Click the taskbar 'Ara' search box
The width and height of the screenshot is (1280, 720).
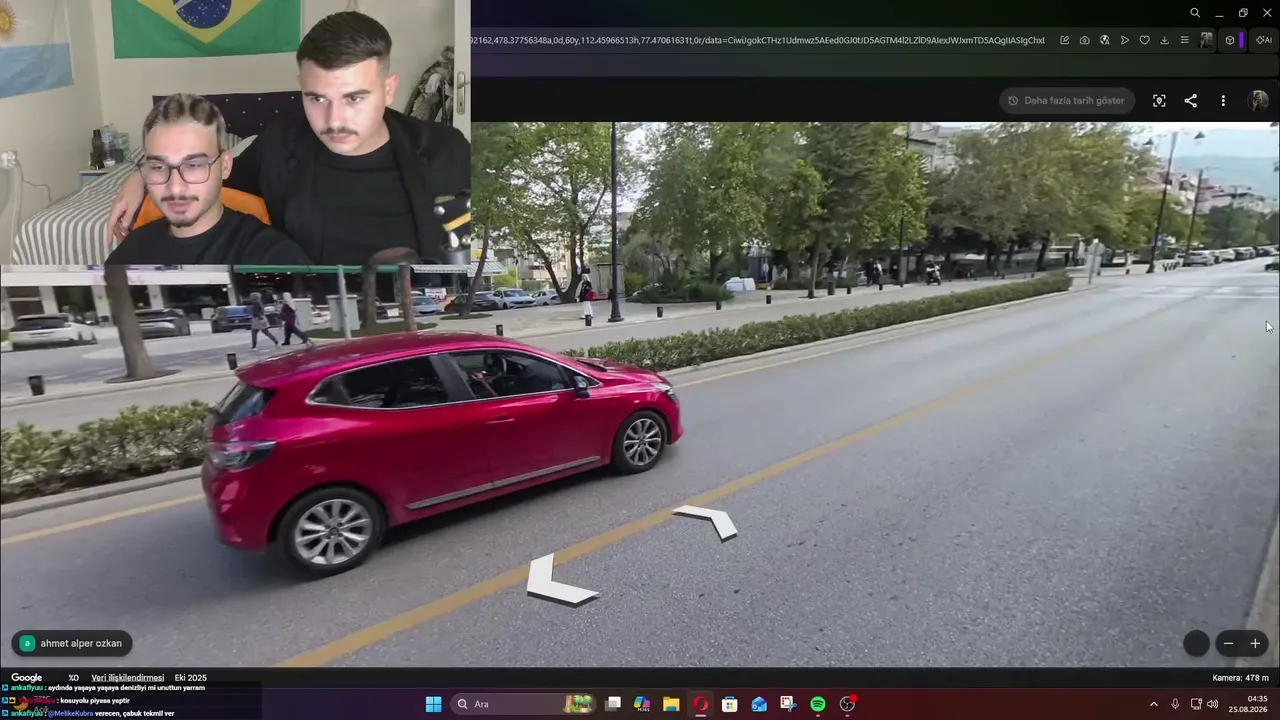click(523, 704)
